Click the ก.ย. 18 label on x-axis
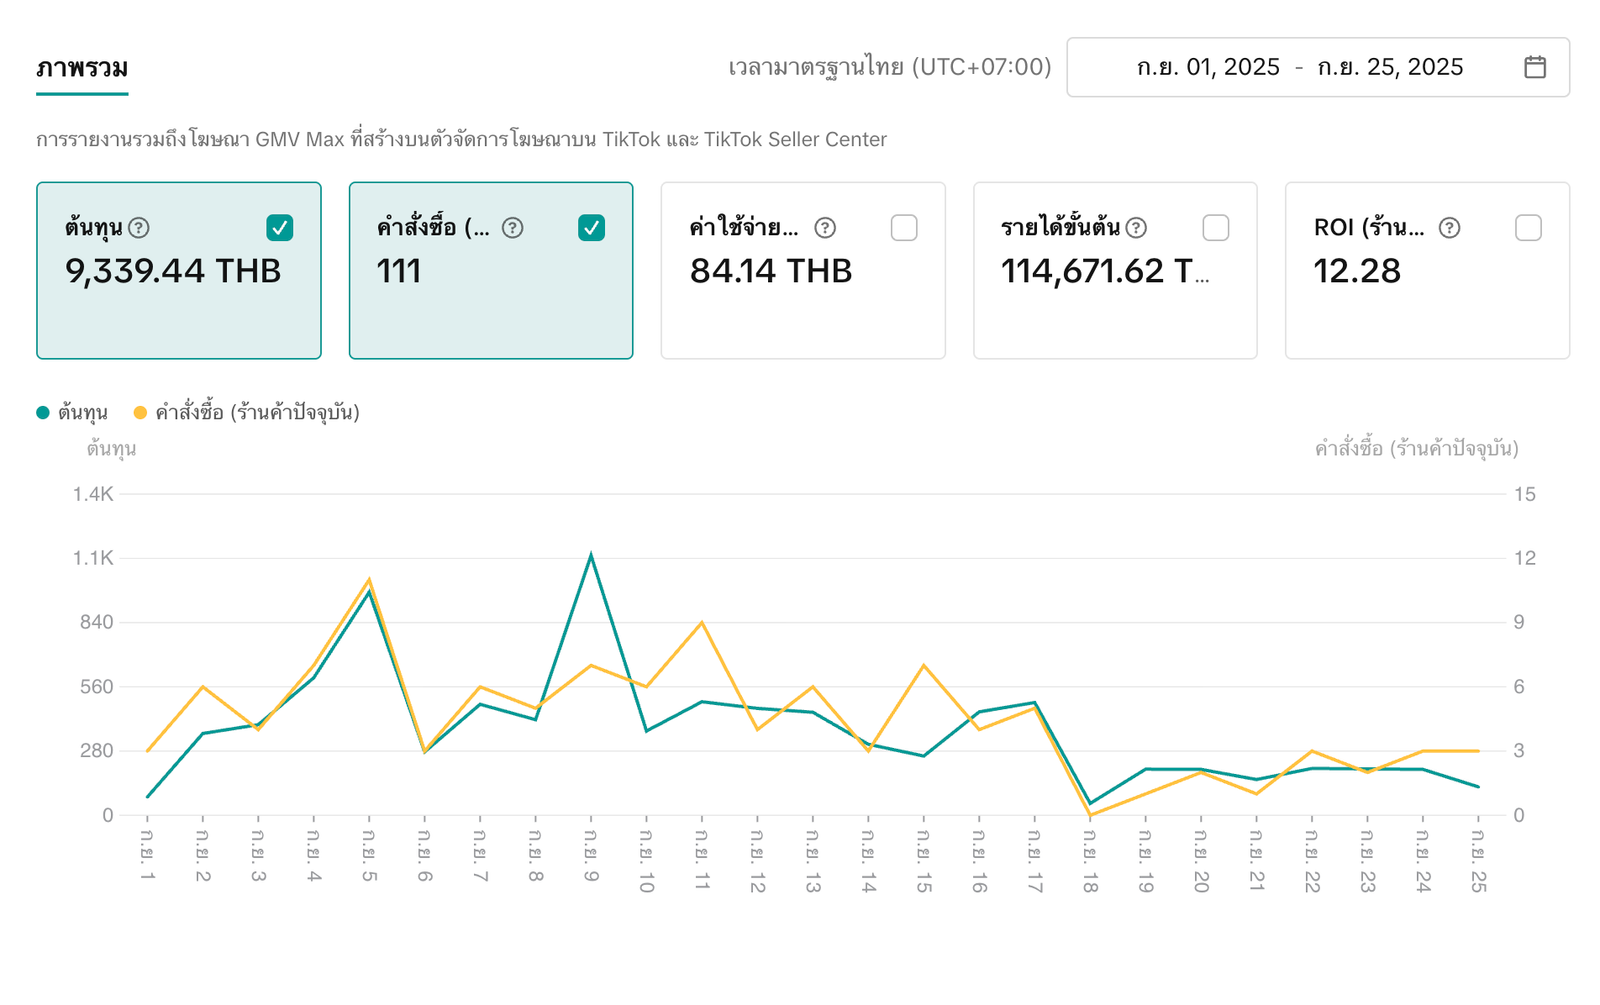This screenshot has height=1005, width=1600. (1090, 860)
